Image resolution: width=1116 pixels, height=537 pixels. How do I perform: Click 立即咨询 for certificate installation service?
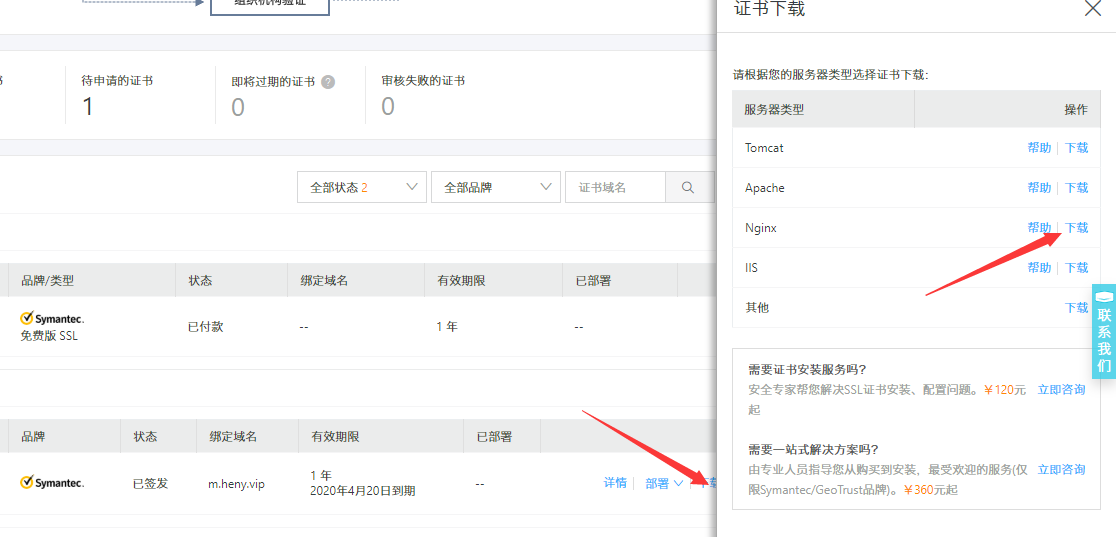pyautogui.click(x=1061, y=390)
